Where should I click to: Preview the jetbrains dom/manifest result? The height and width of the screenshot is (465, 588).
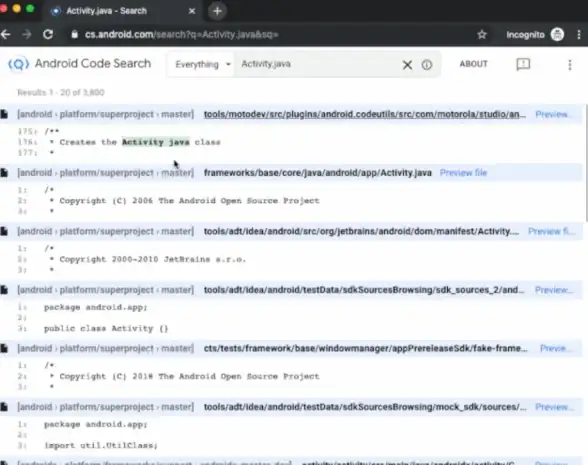coord(551,231)
